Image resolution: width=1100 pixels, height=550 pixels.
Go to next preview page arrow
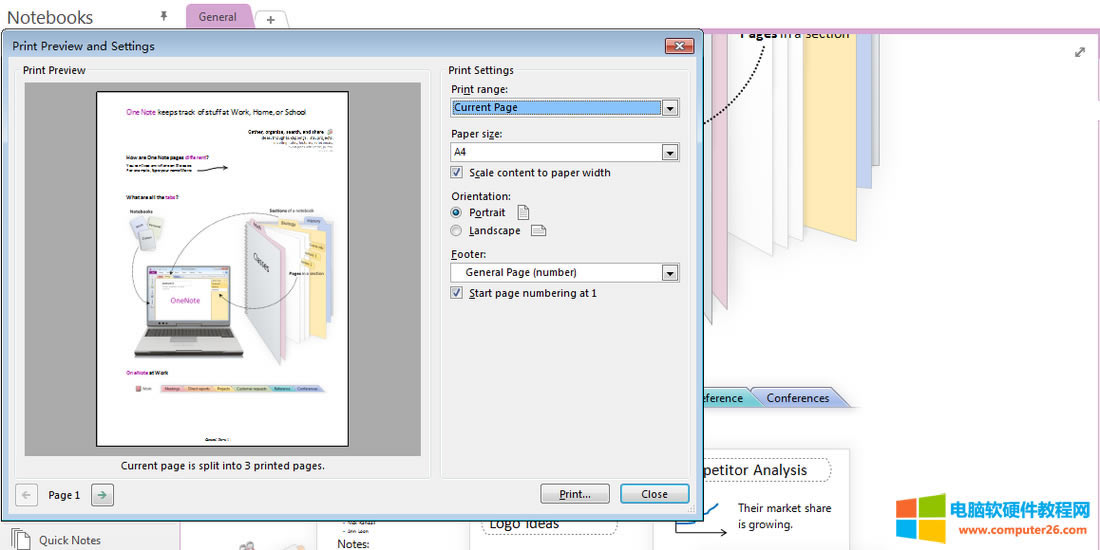tap(102, 495)
